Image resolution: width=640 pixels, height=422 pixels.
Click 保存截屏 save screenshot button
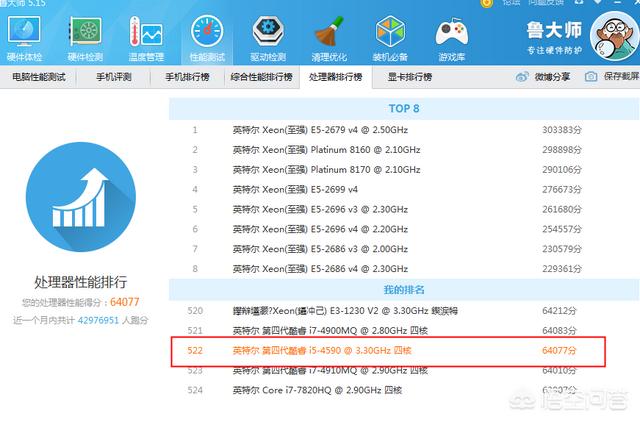pyautogui.click(x=621, y=76)
